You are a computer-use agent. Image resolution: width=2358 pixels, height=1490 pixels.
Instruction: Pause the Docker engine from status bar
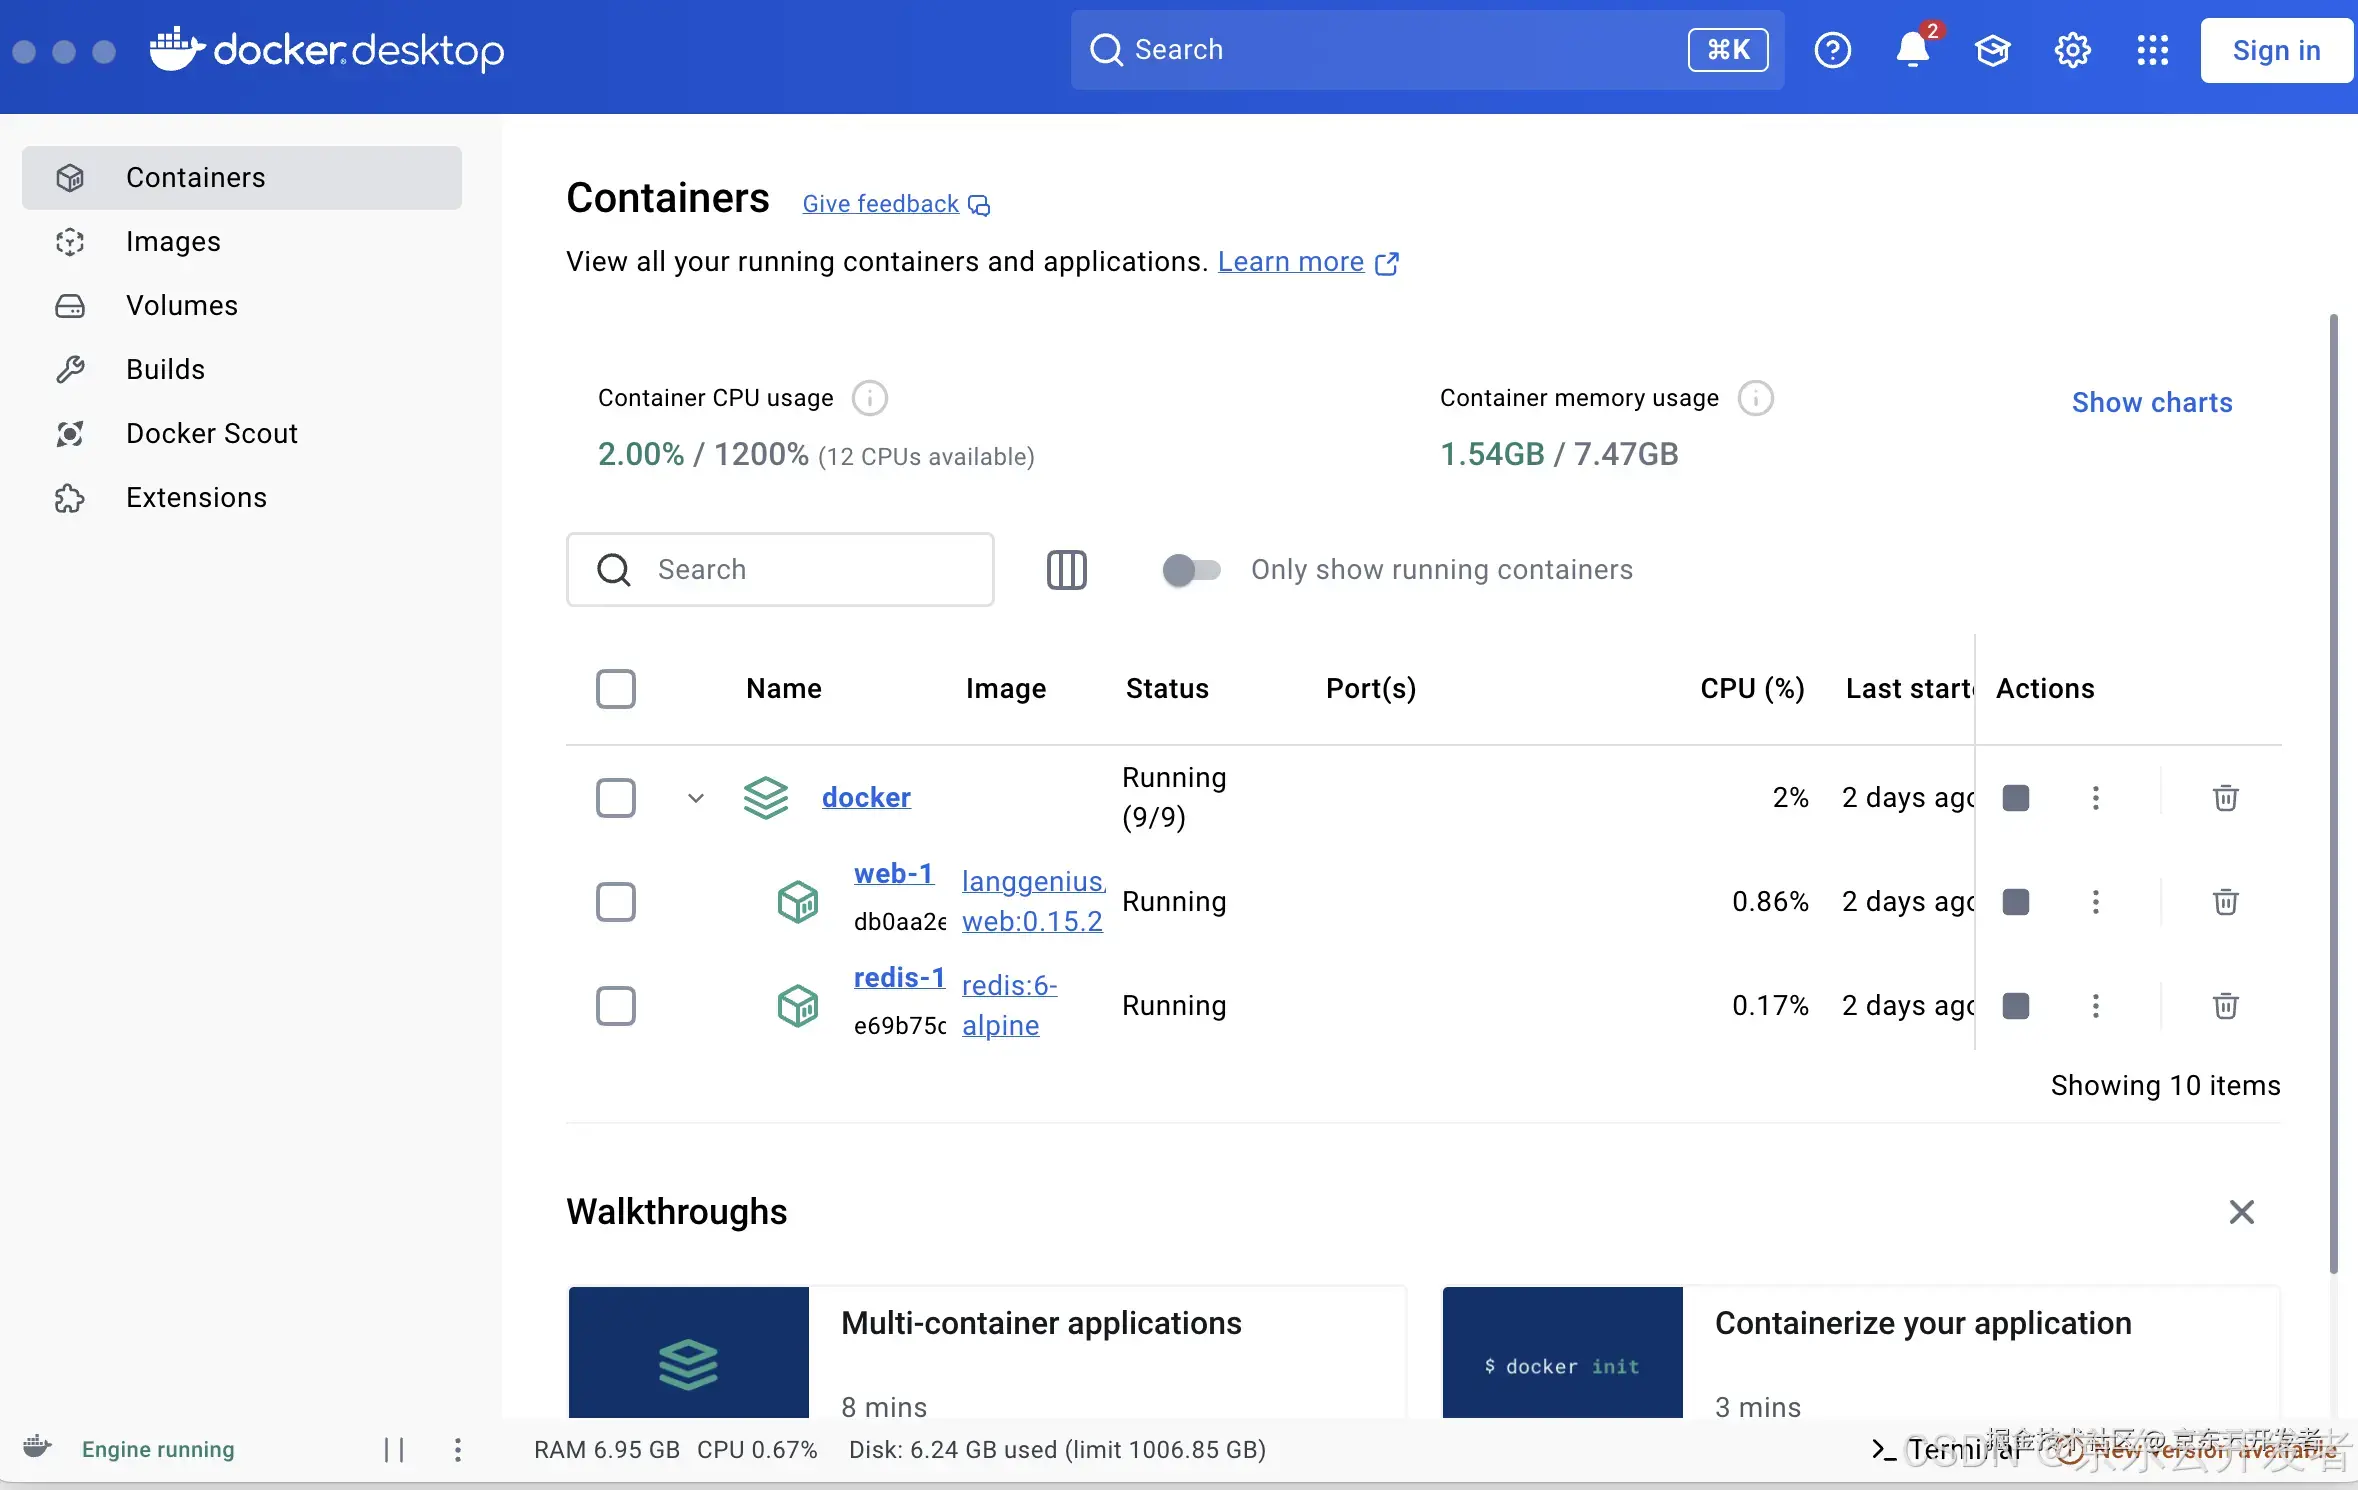394,1450
